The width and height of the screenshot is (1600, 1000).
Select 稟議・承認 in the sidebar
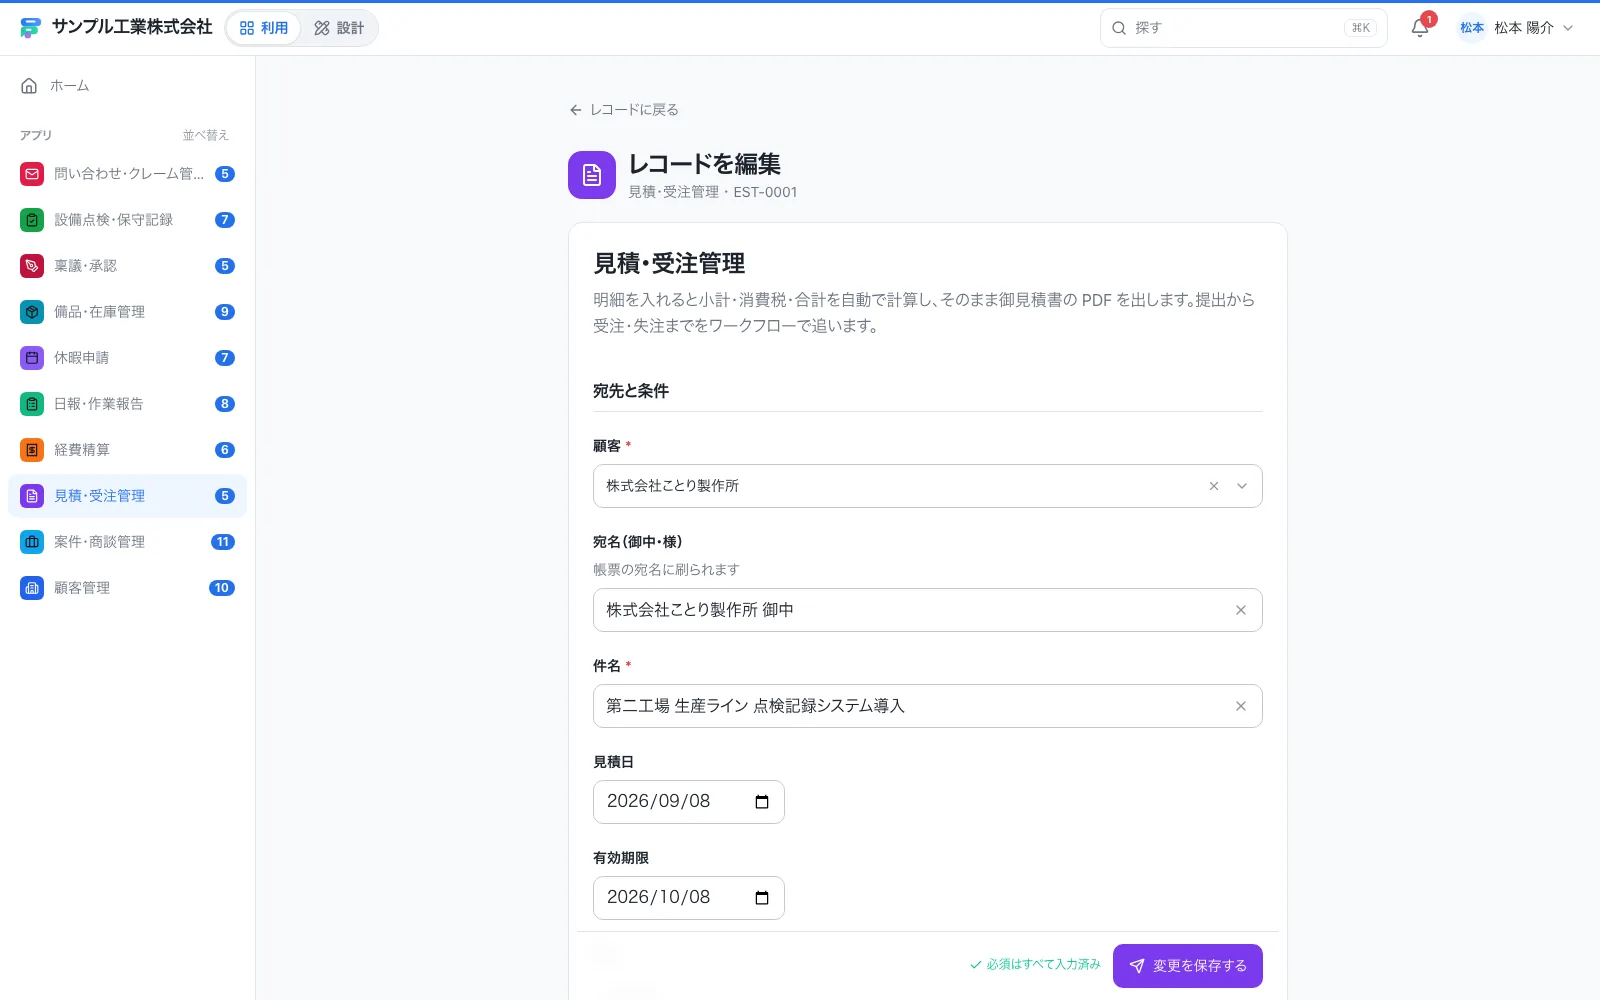pos(127,266)
